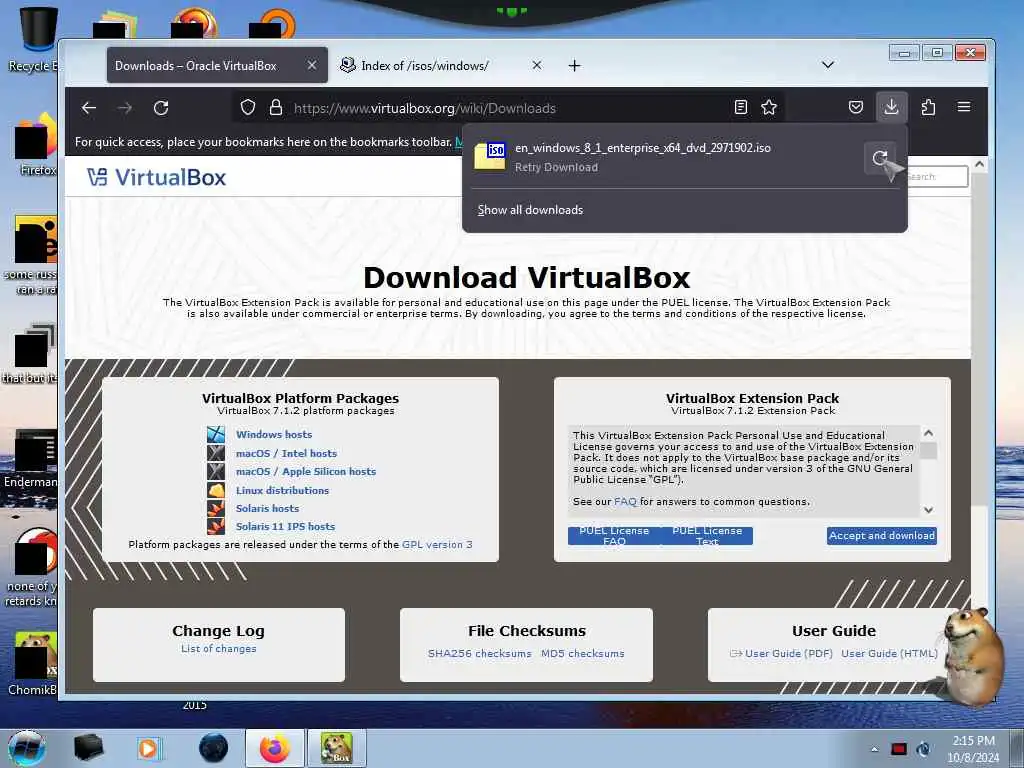Click the VirtualBox site search field
This screenshot has width=1024, height=768.
coord(936,176)
